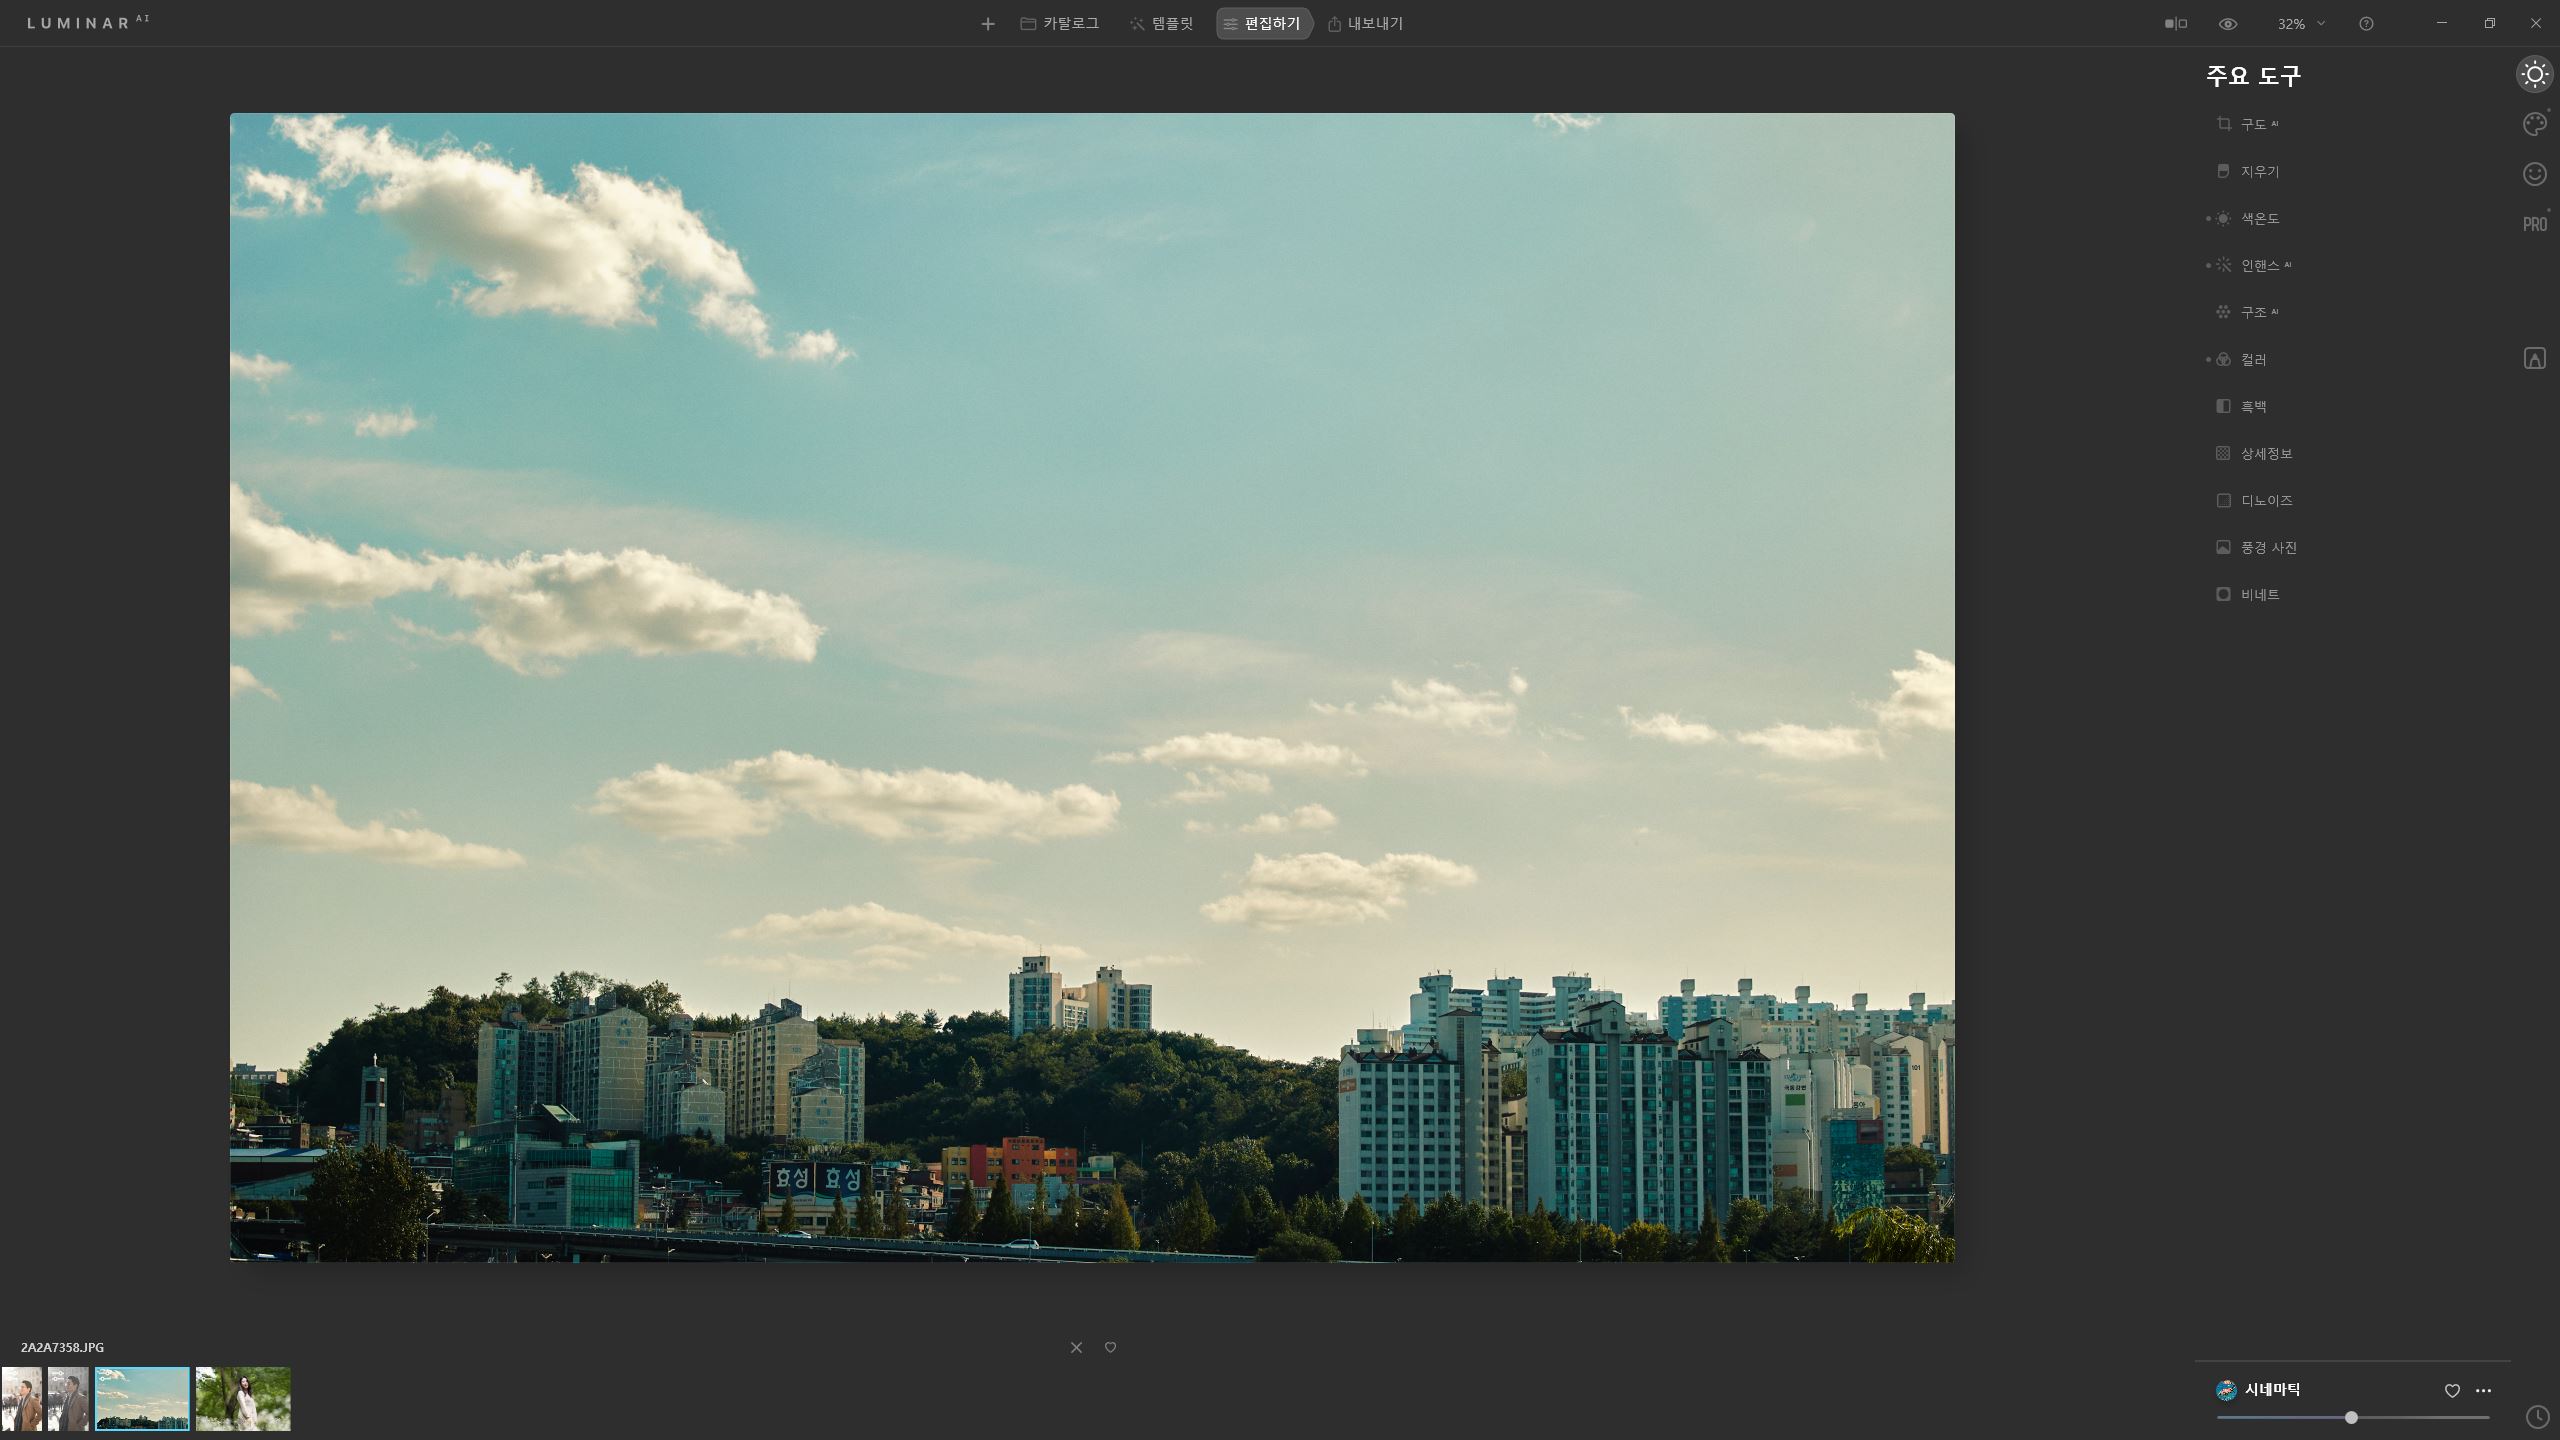Toggle the eye preview of original image
The height and width of the screenshot is (1440, 2560).
(x=2228, y=24)
